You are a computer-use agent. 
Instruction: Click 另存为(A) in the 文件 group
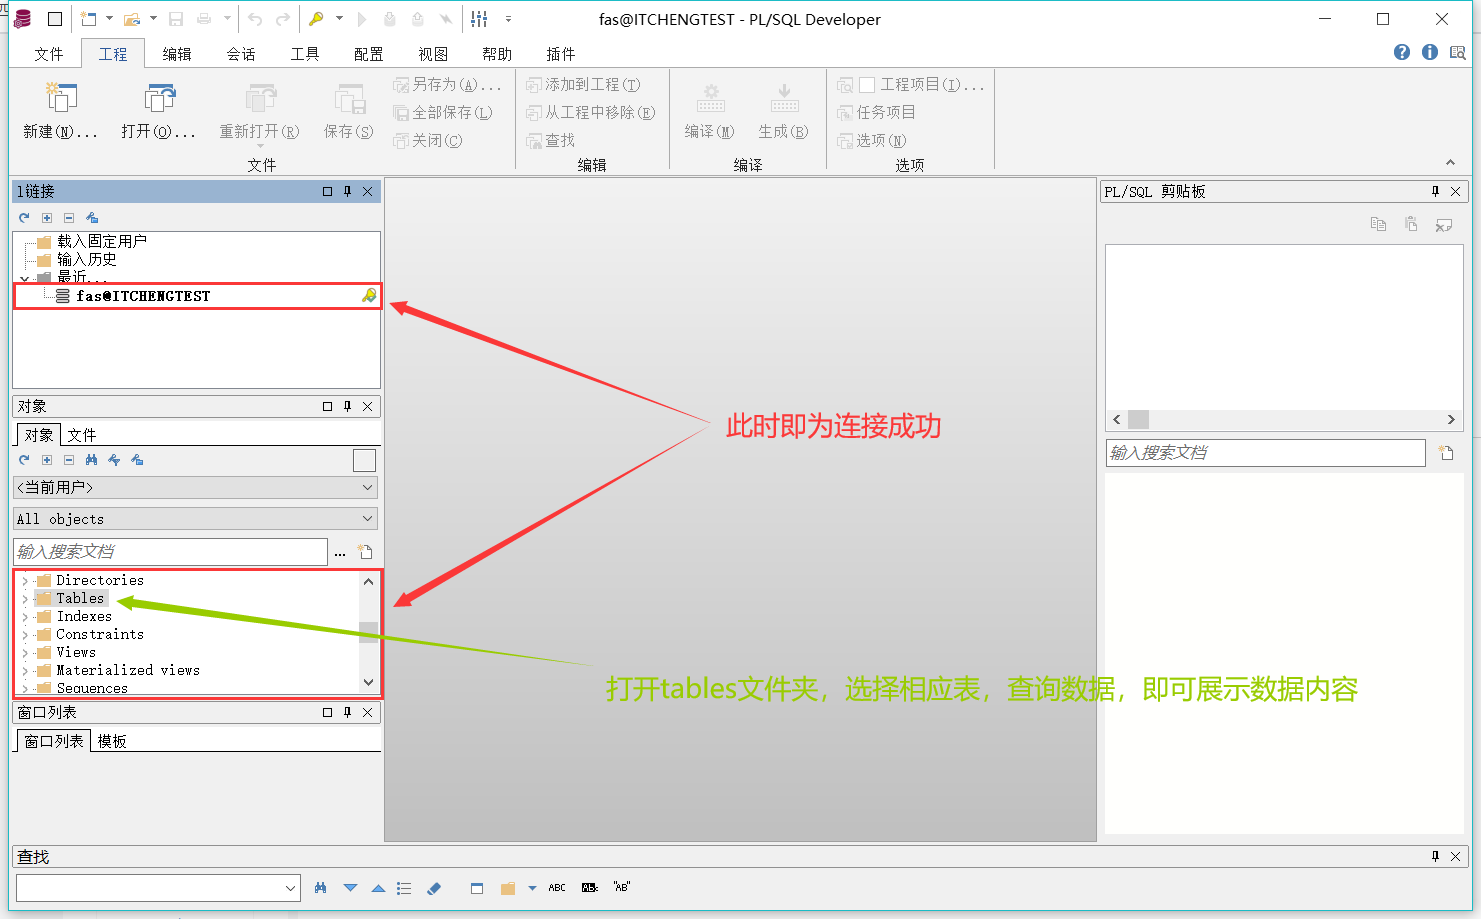pyautogui.click(x=450, y=84)
